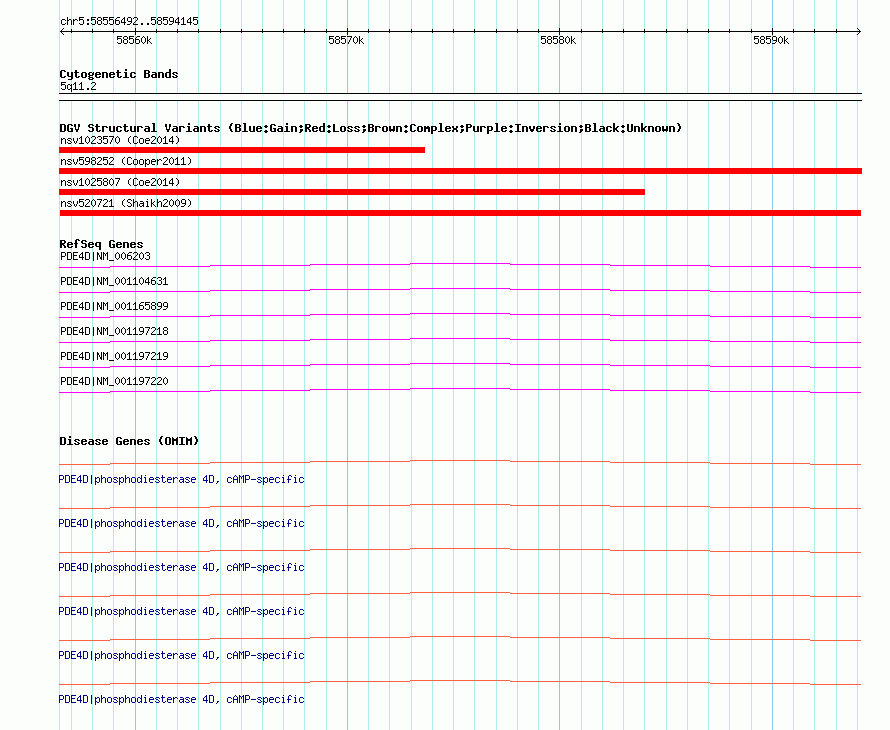This screenshot has height=730, width=890.
Task: Open the nsv1025807 (Coe2014) variant label
Action: tap(120, 182)
